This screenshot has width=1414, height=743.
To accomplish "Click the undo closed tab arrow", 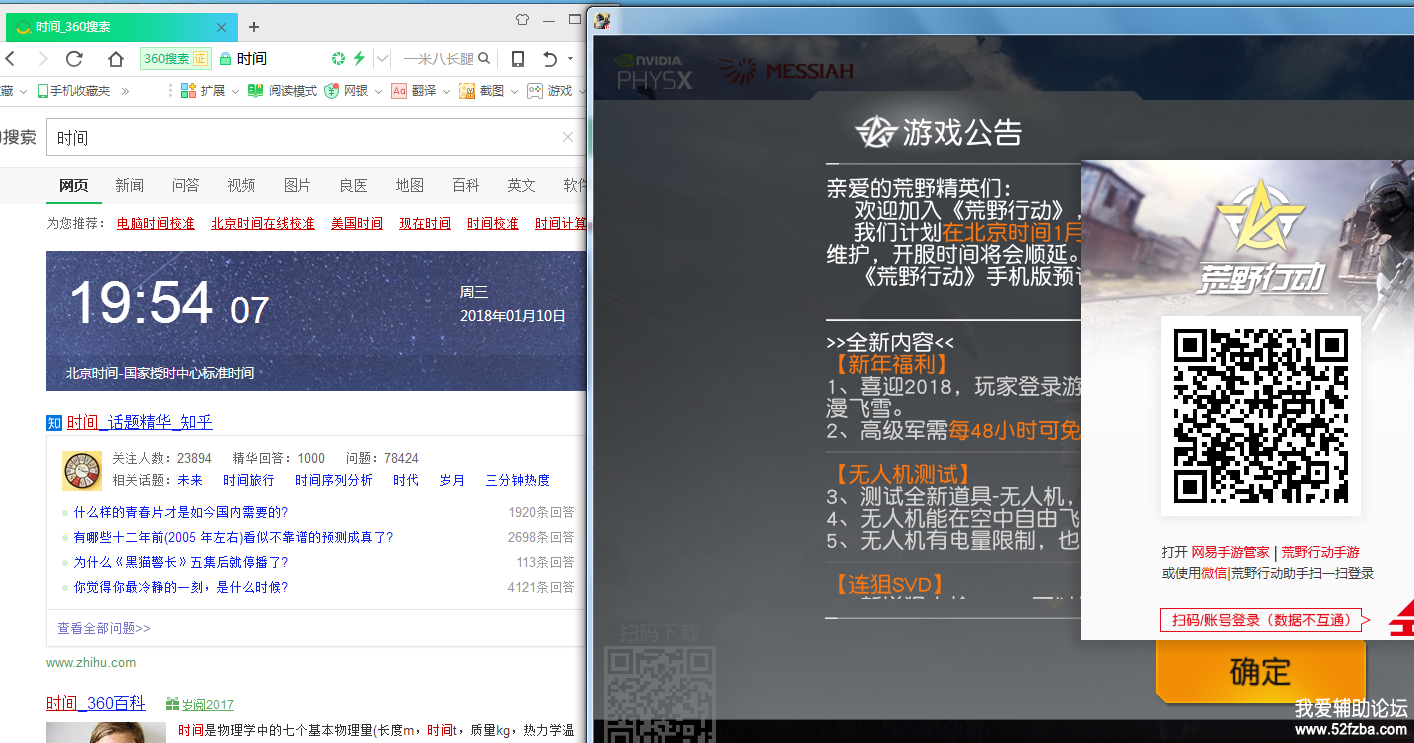I will 549,59.
